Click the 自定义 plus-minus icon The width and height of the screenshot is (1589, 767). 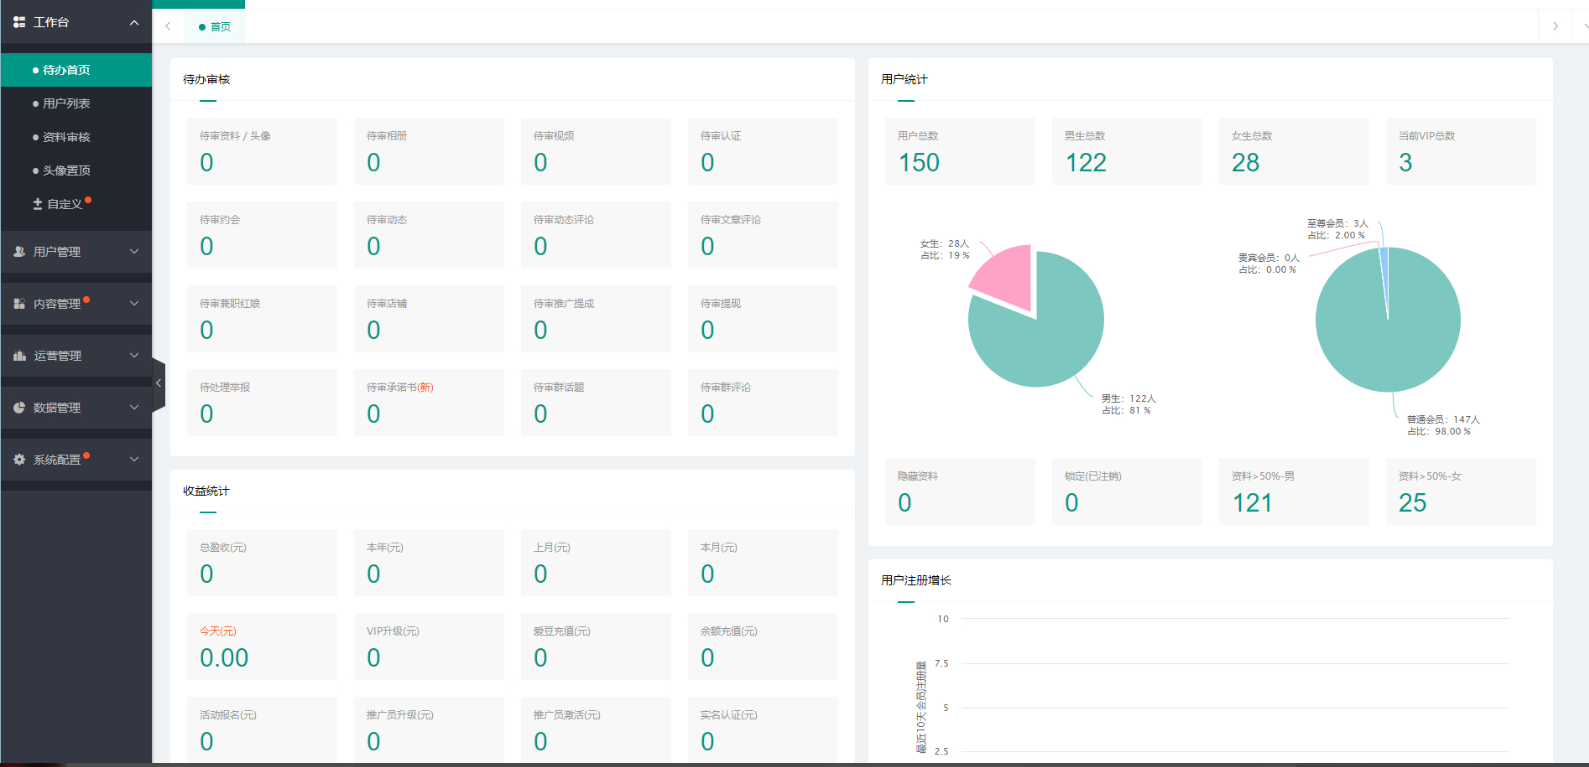[x=38, y=204]
